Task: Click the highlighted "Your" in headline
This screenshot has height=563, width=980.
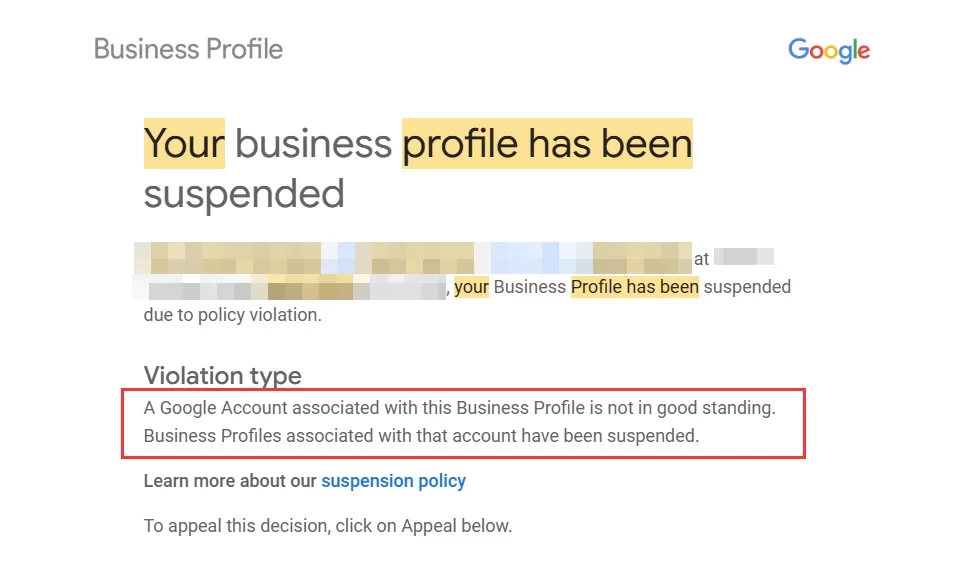Action: click(x=184, y=144)
